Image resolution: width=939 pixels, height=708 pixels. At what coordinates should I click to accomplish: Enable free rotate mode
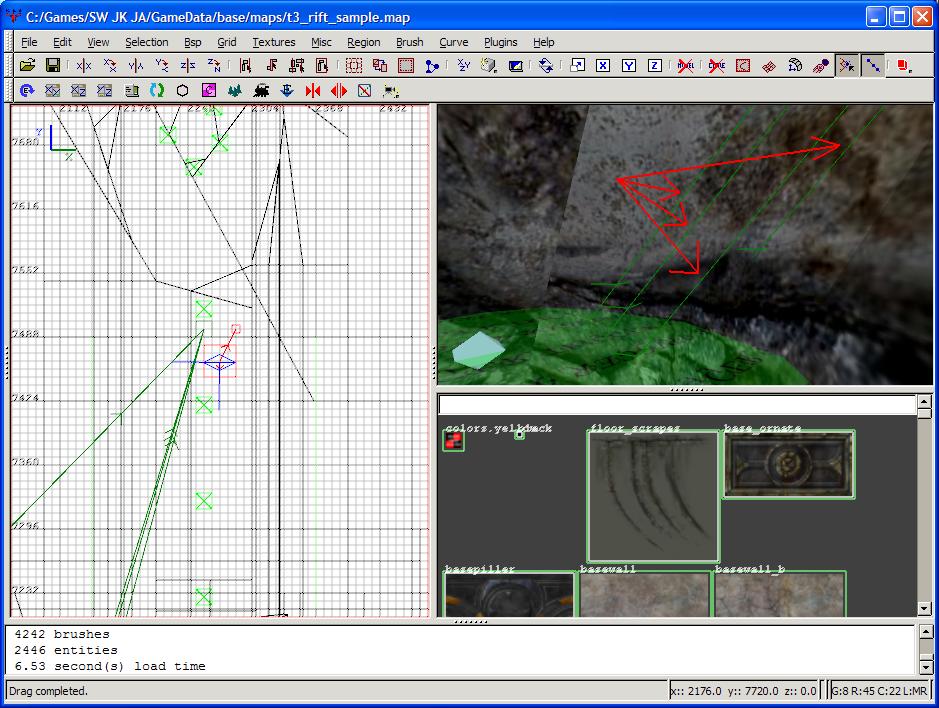pos(546,65)
